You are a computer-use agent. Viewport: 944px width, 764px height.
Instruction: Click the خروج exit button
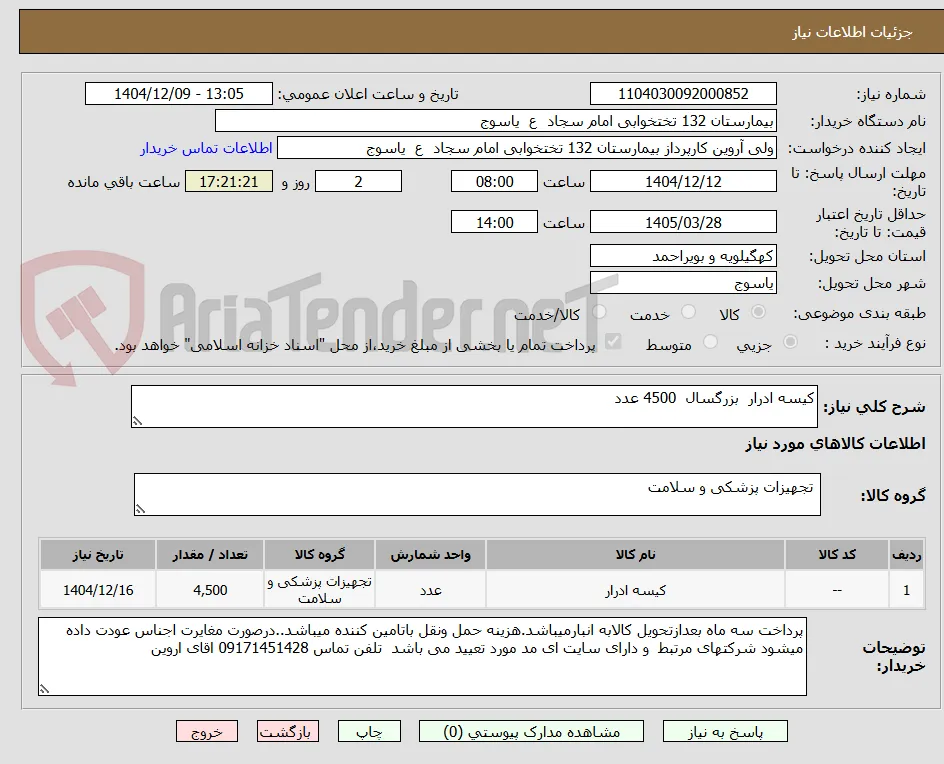tap(207, 731)
